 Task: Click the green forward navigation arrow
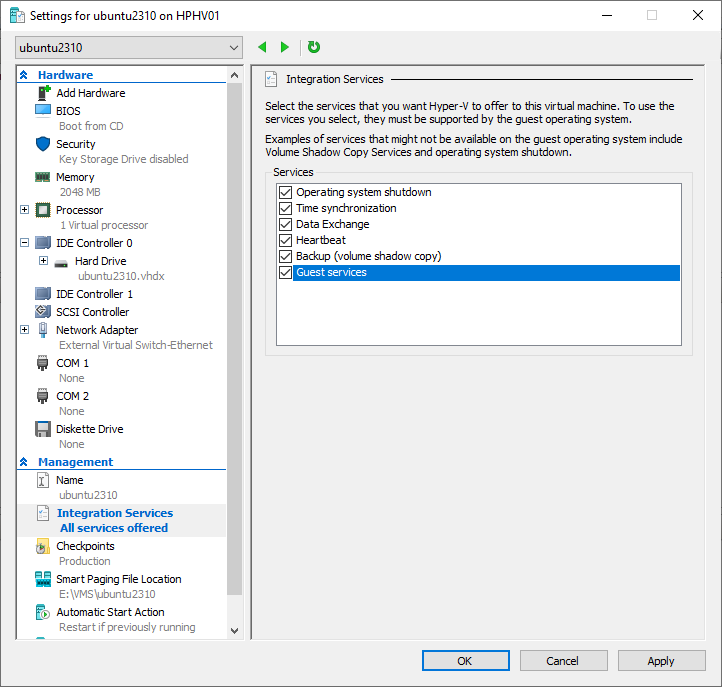click(285, 47)
